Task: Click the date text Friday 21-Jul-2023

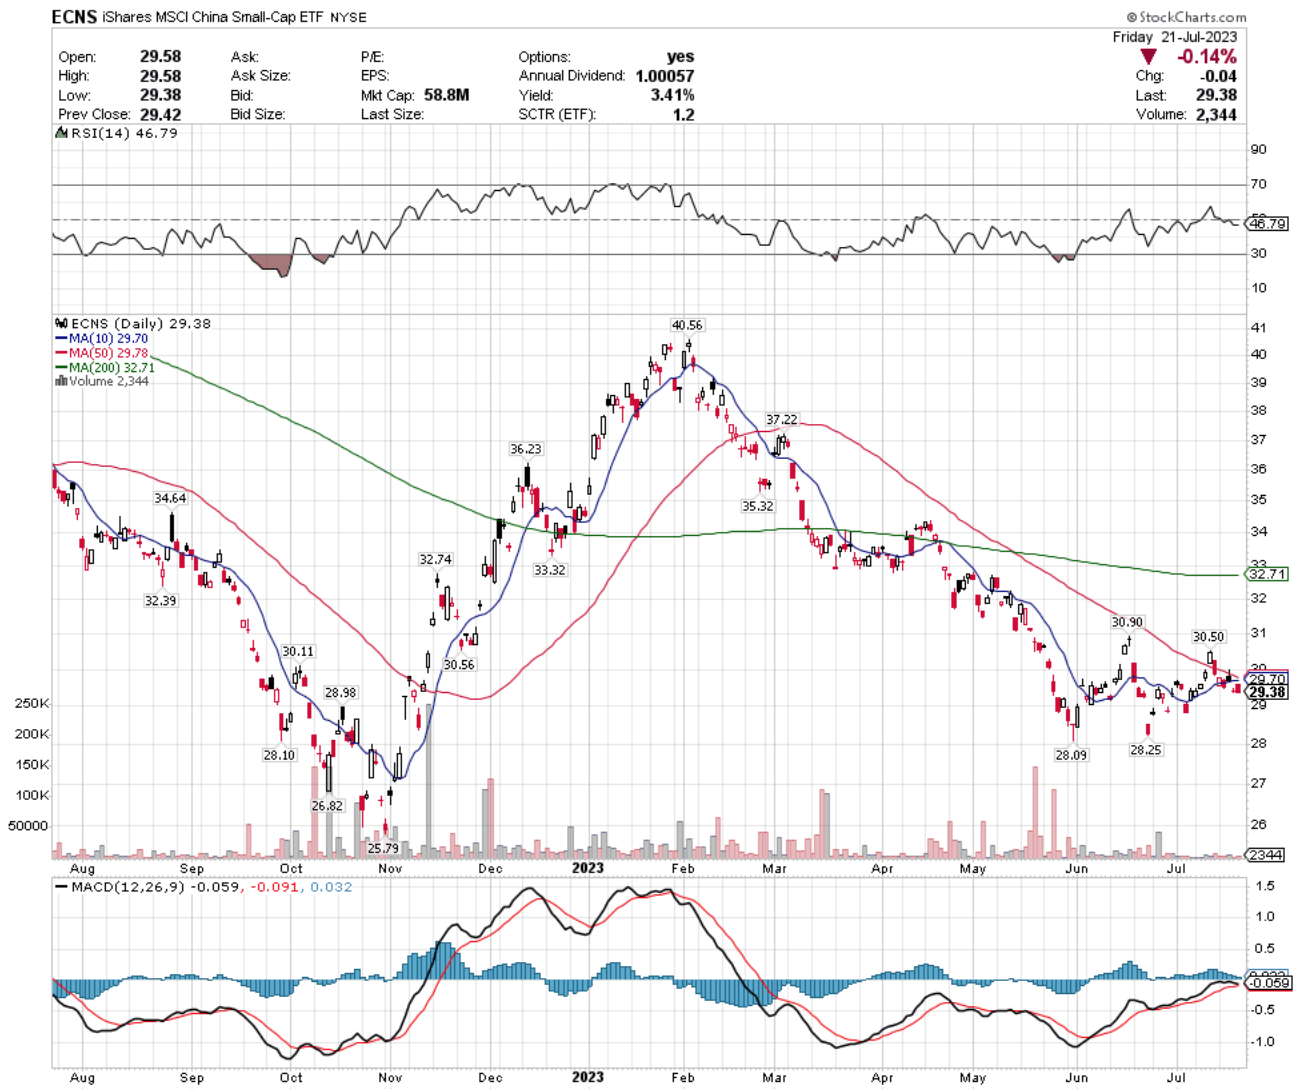Action: (1174, 37)
